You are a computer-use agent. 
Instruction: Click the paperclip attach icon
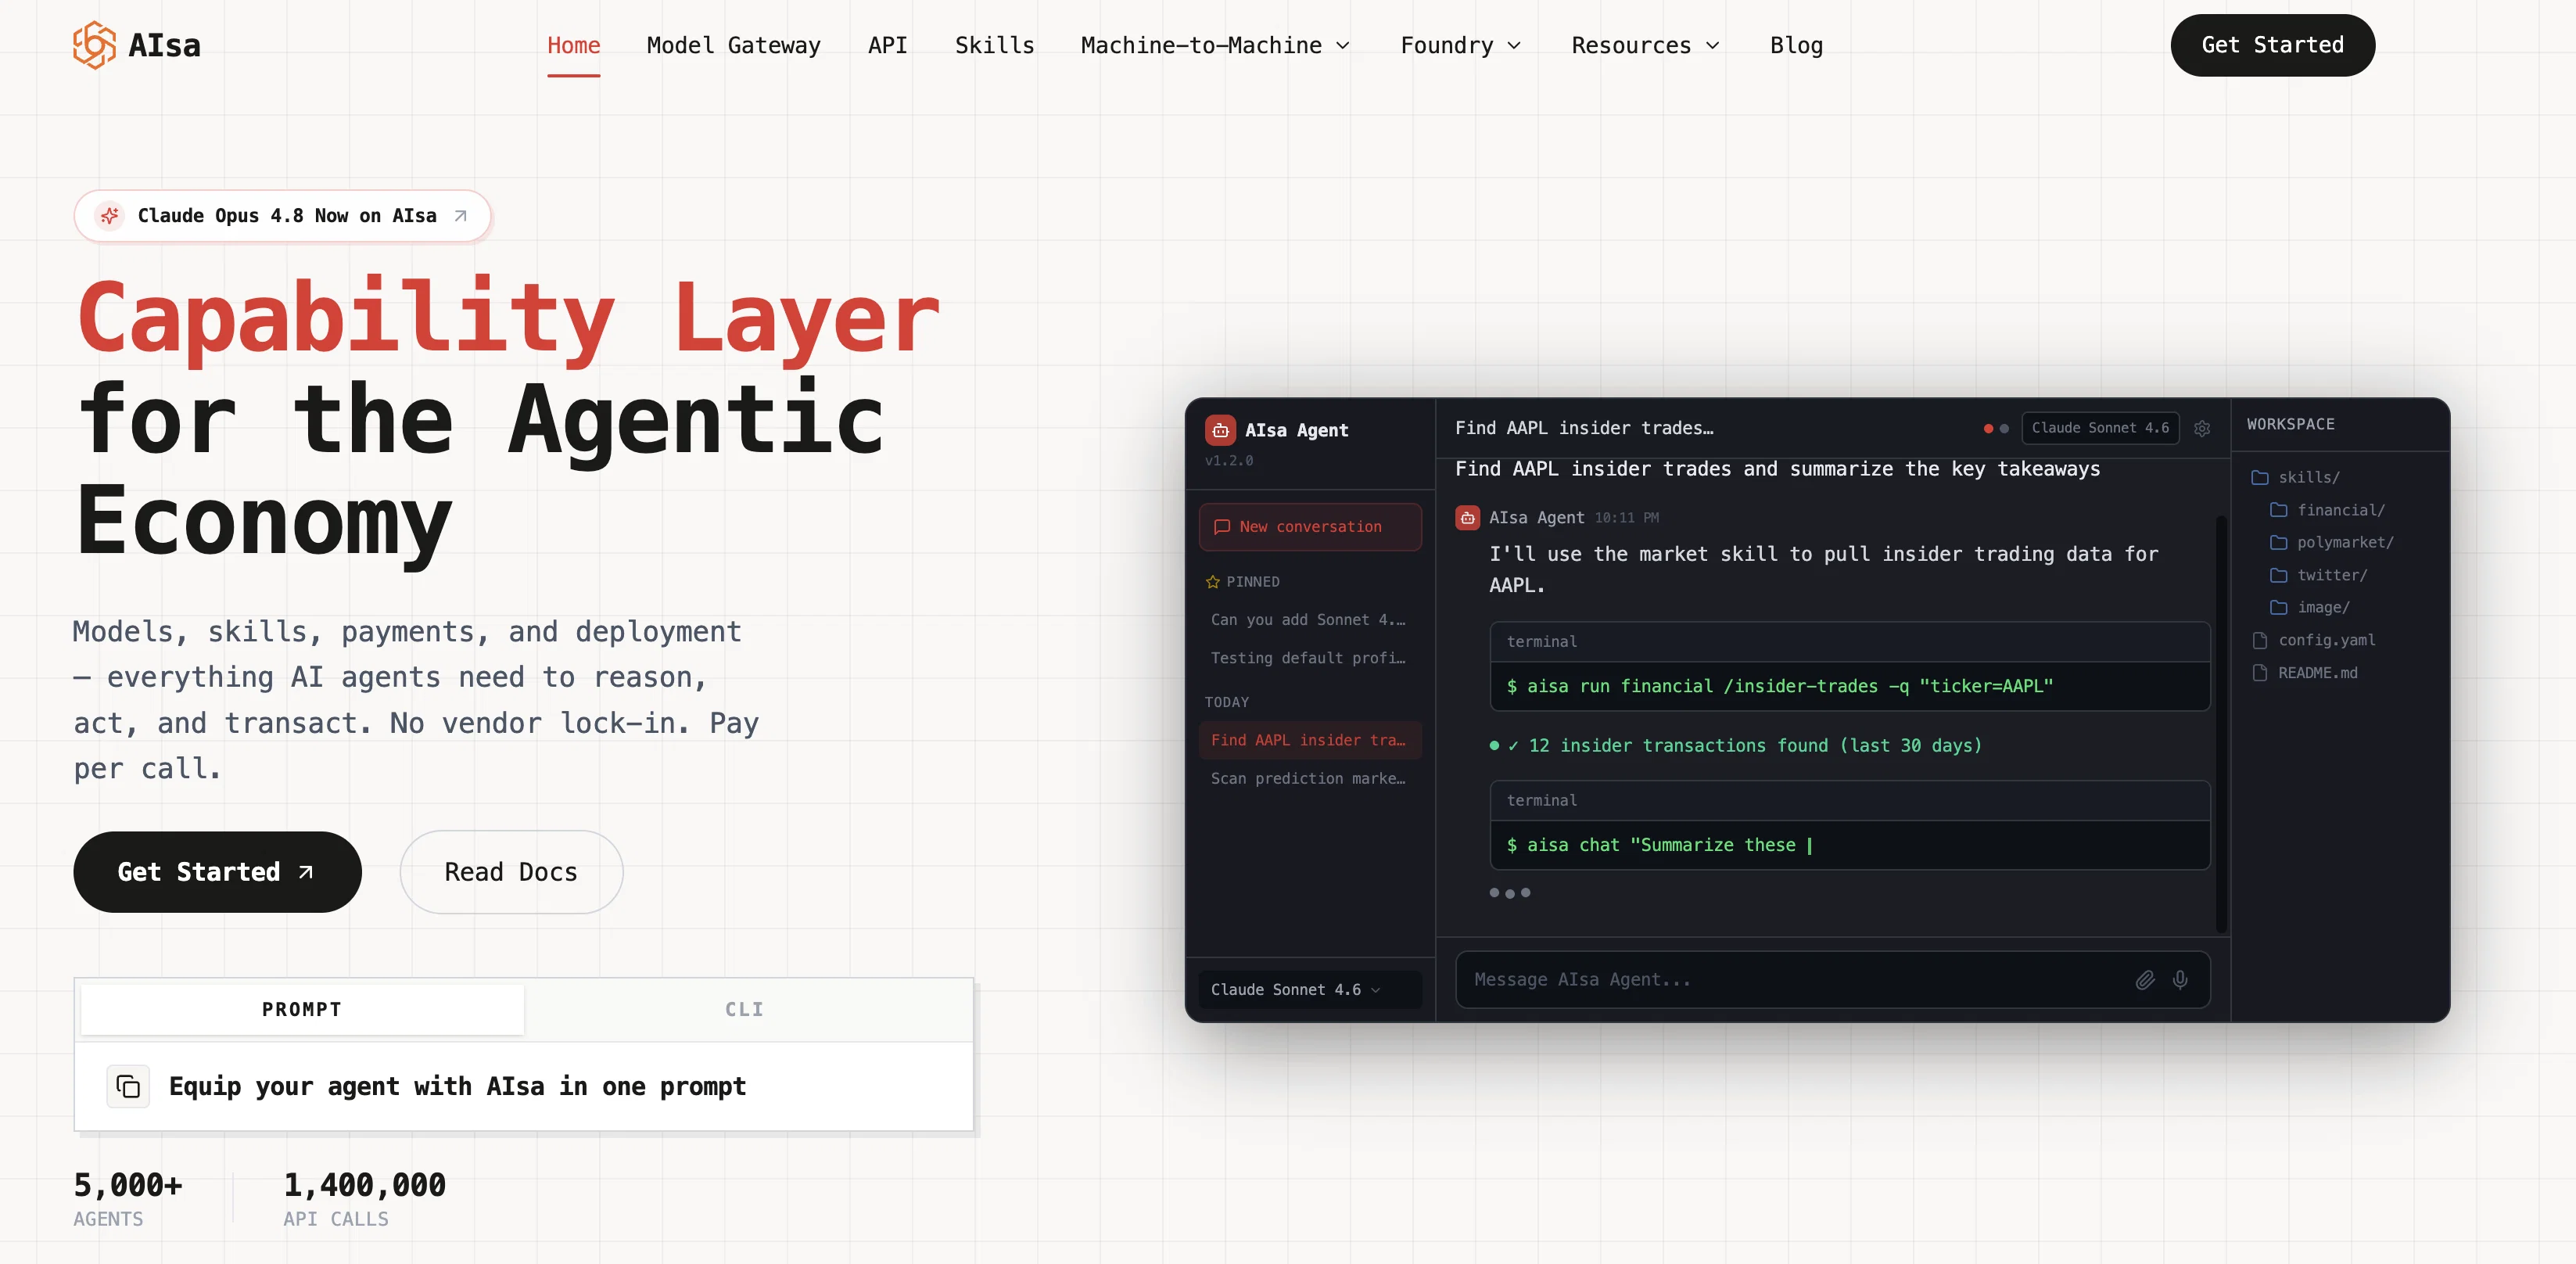click(x=2145, y=980)
